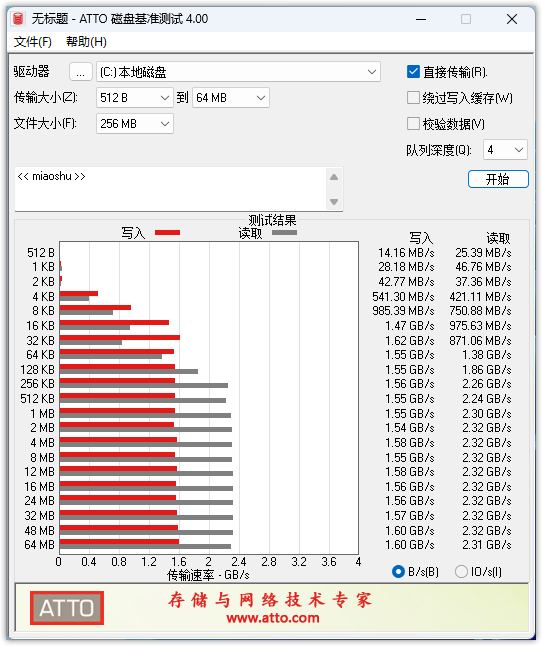542x646 pixels.
Task: Click the 开始 button to start the test
Action: click(498, 179)
